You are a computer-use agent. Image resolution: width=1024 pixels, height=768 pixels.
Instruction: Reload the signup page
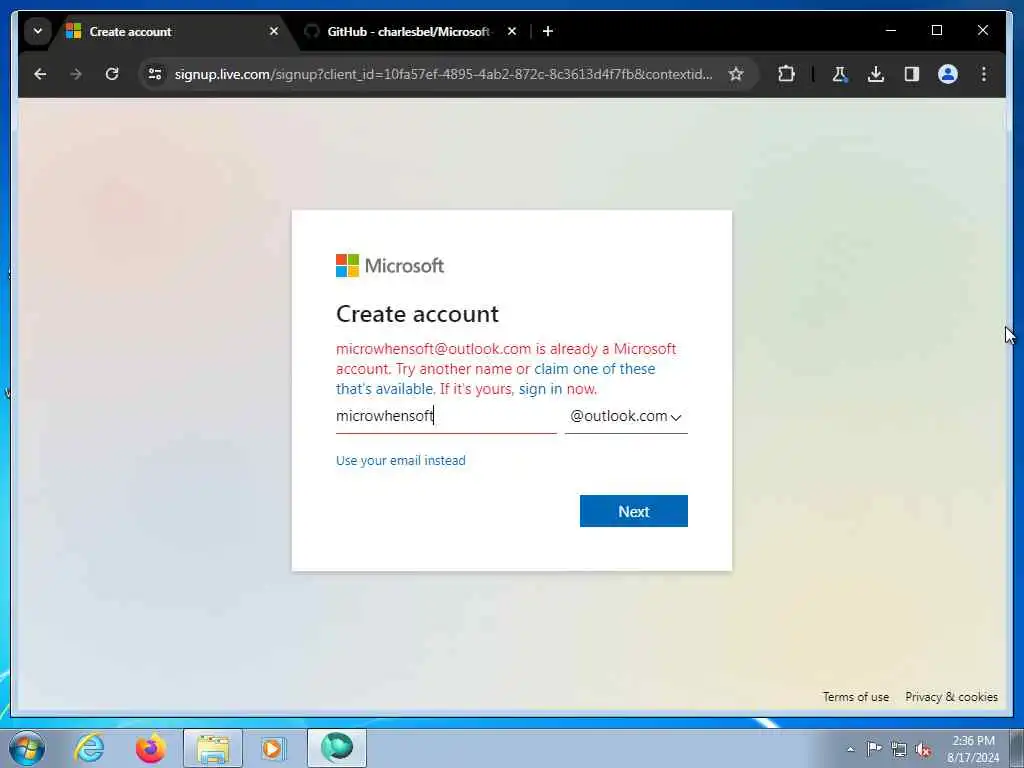[x=112, y=74]
